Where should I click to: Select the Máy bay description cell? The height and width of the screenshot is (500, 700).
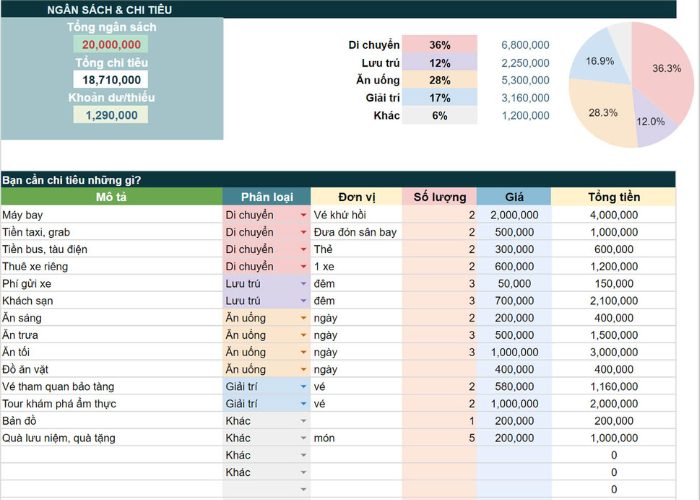(112, 215)
